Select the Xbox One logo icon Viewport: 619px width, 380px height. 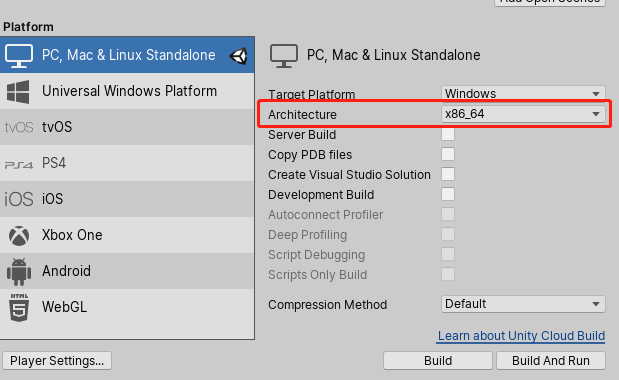point(19,236)
